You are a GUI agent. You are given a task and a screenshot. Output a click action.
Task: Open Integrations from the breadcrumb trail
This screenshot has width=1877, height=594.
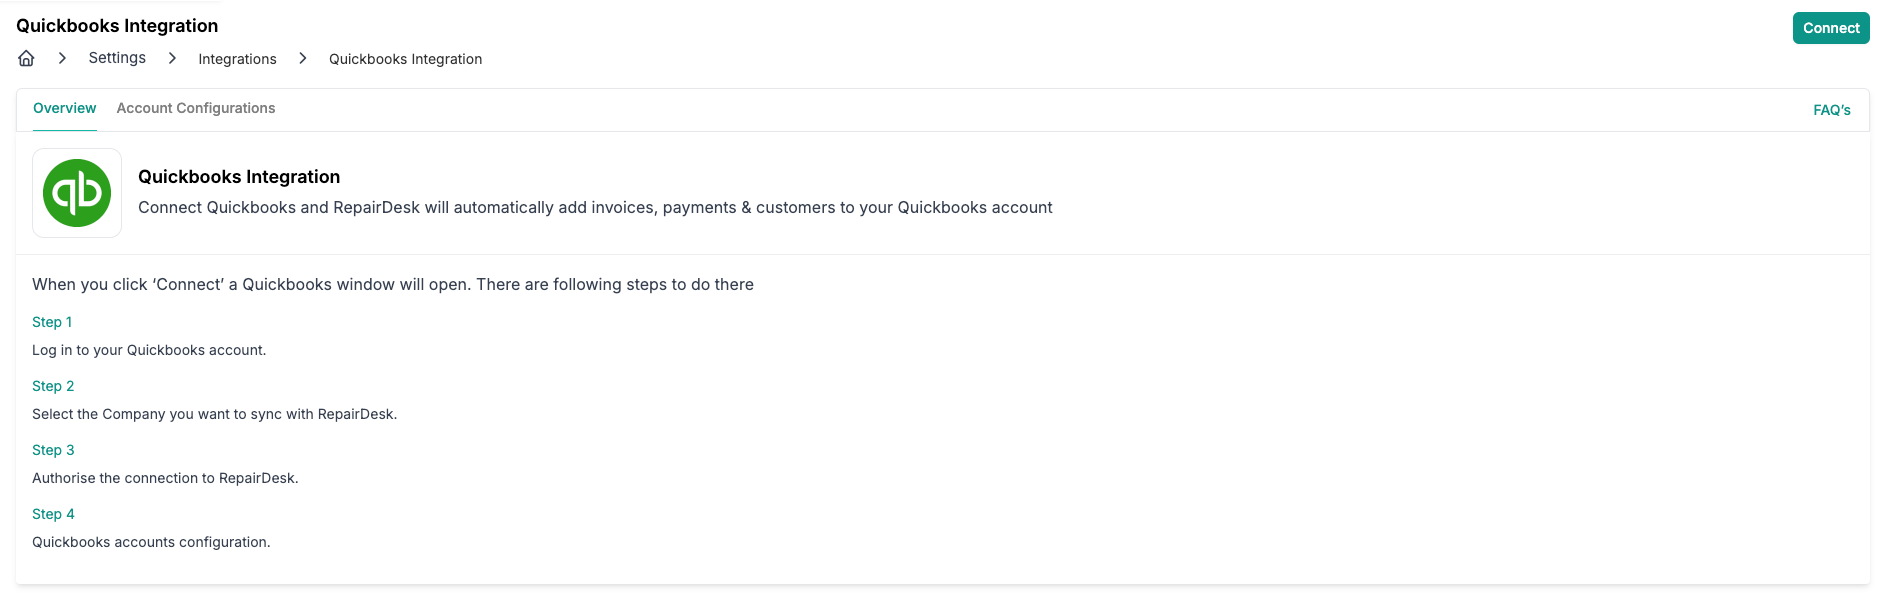coord(237,59)
